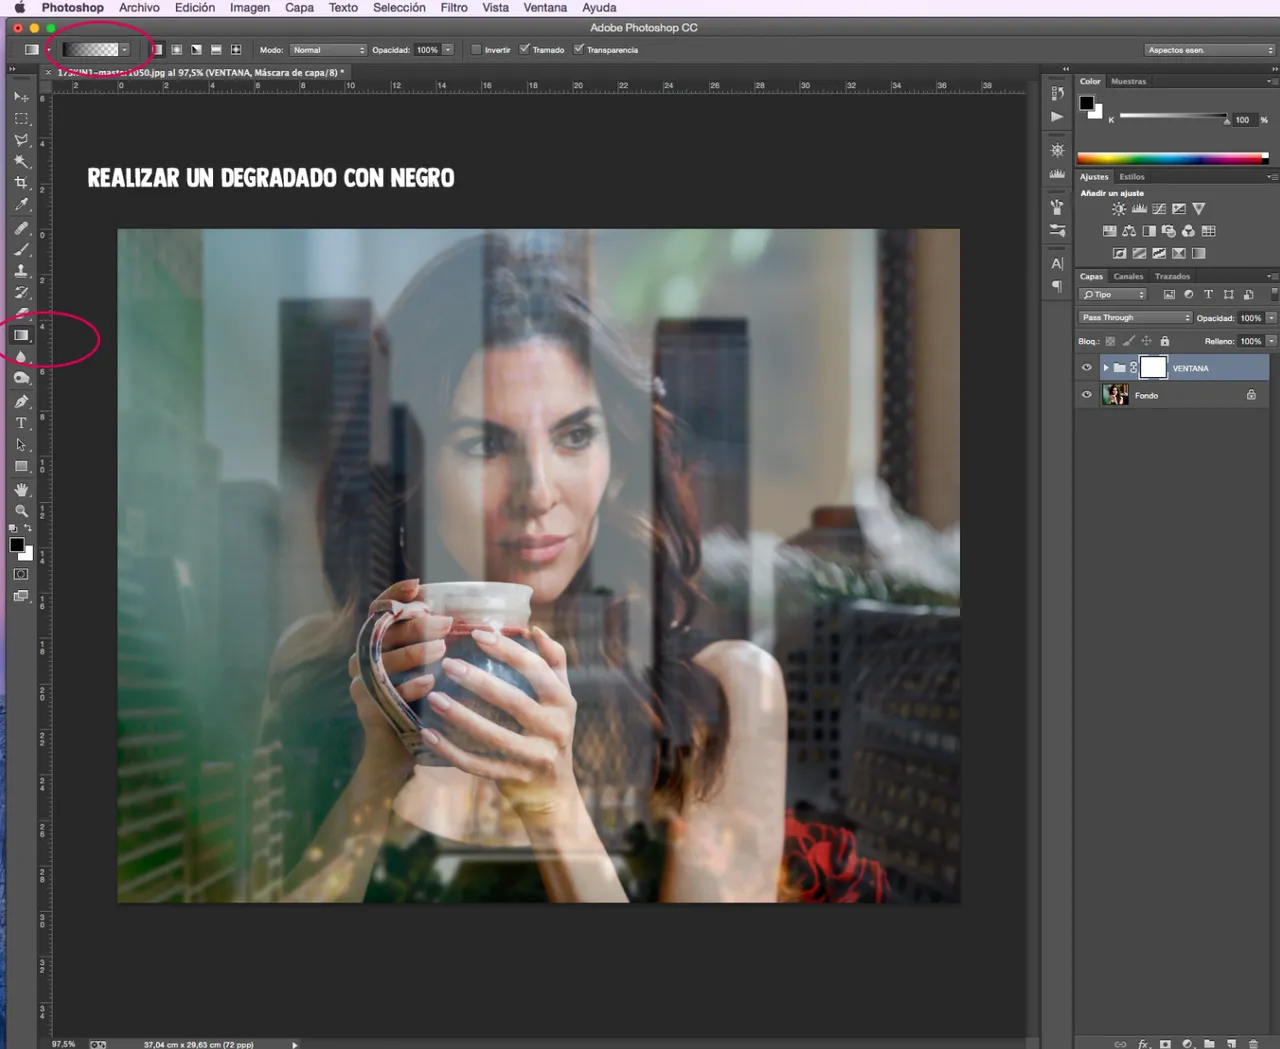Screen dimensions: 1280x1049
Task: Select the Clone Stamp tool
Action: coord(21,271)
